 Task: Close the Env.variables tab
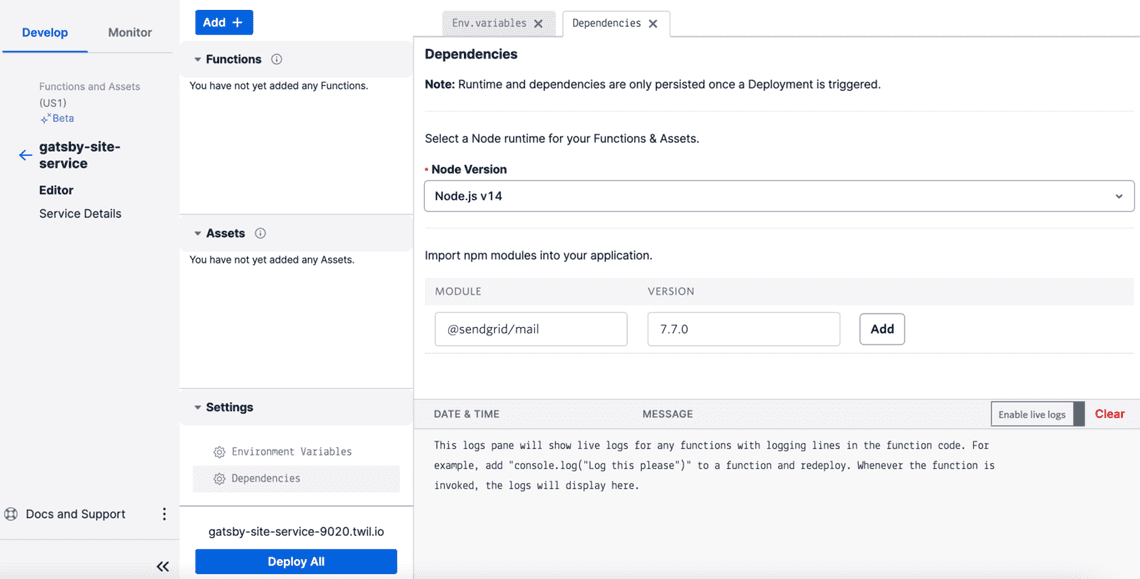pos(539,24)
